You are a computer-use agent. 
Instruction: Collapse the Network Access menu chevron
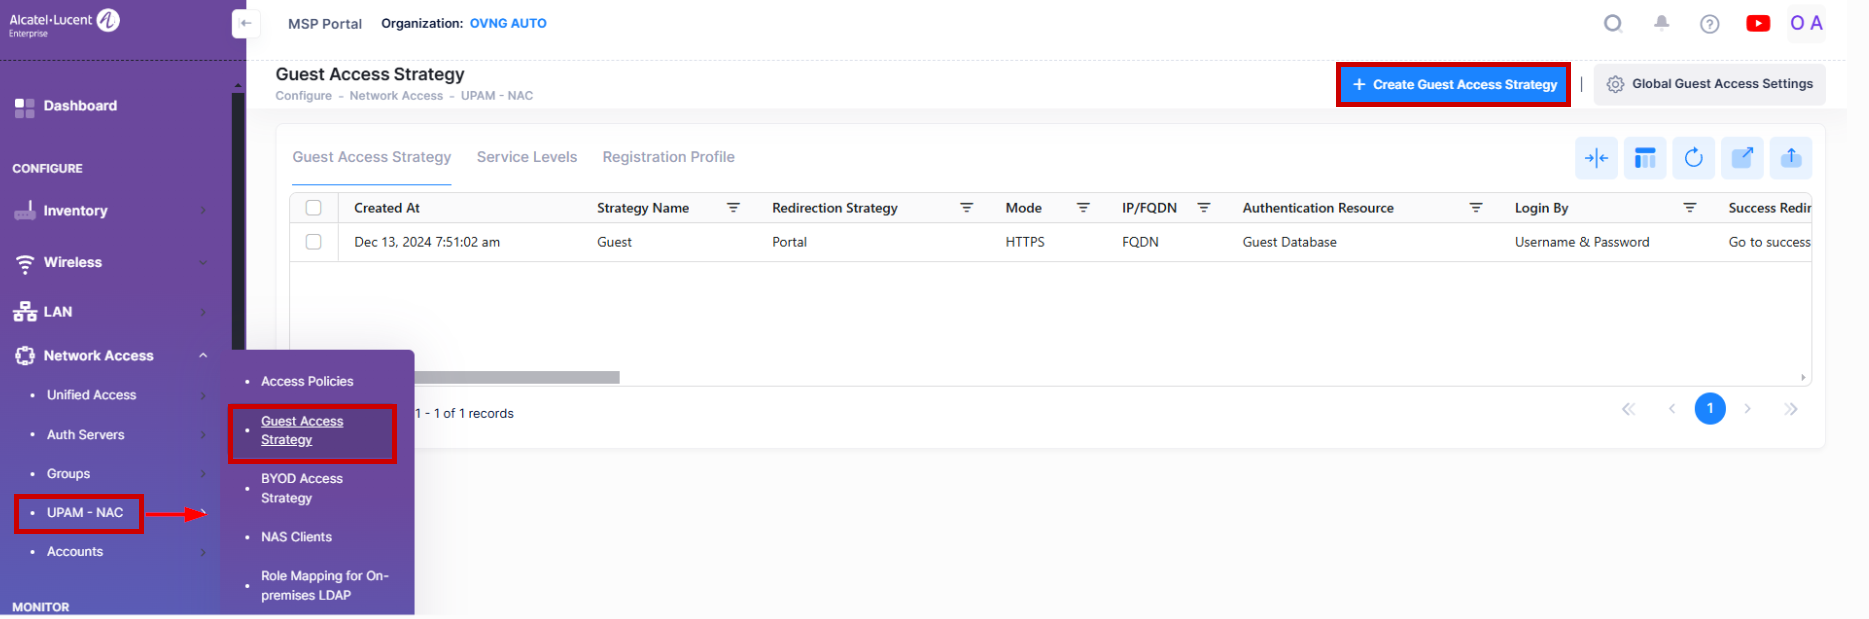(203, 356)
